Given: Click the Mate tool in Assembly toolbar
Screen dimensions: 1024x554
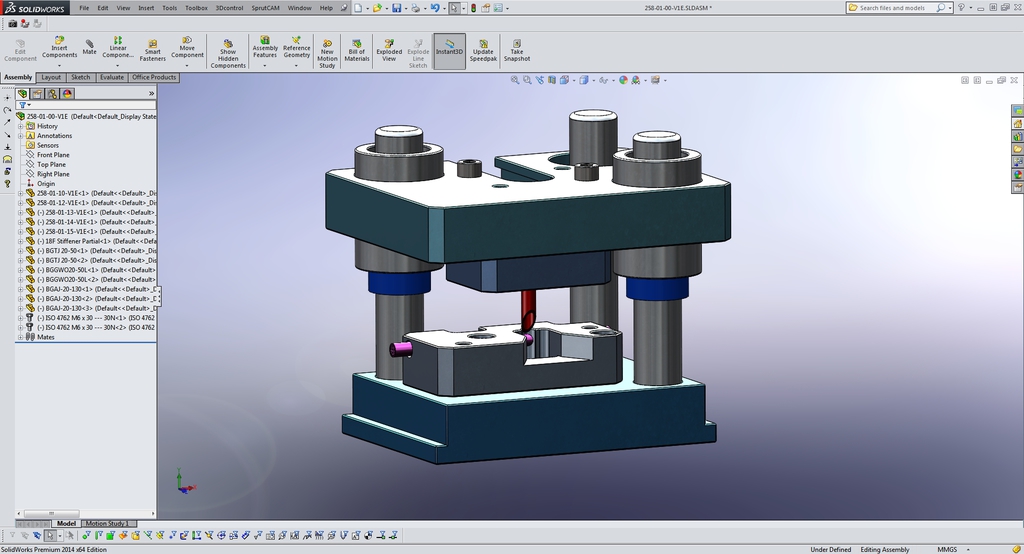Looking at the screenshot, I should (89, 47).
